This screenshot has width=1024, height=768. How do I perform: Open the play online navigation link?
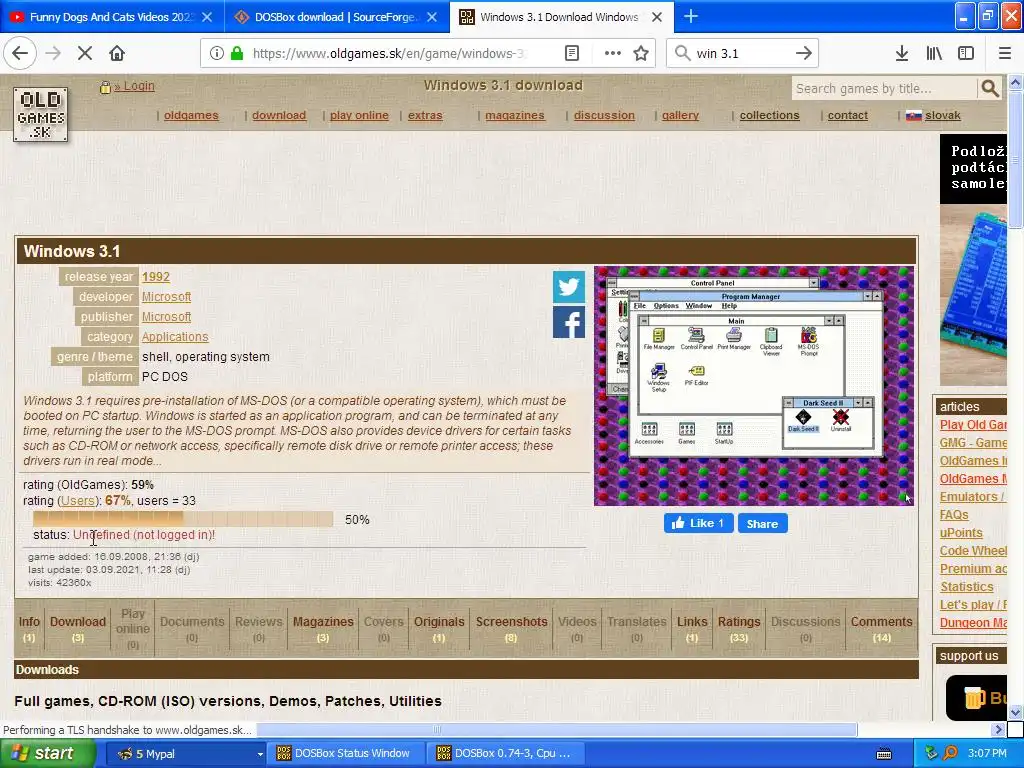359,115
